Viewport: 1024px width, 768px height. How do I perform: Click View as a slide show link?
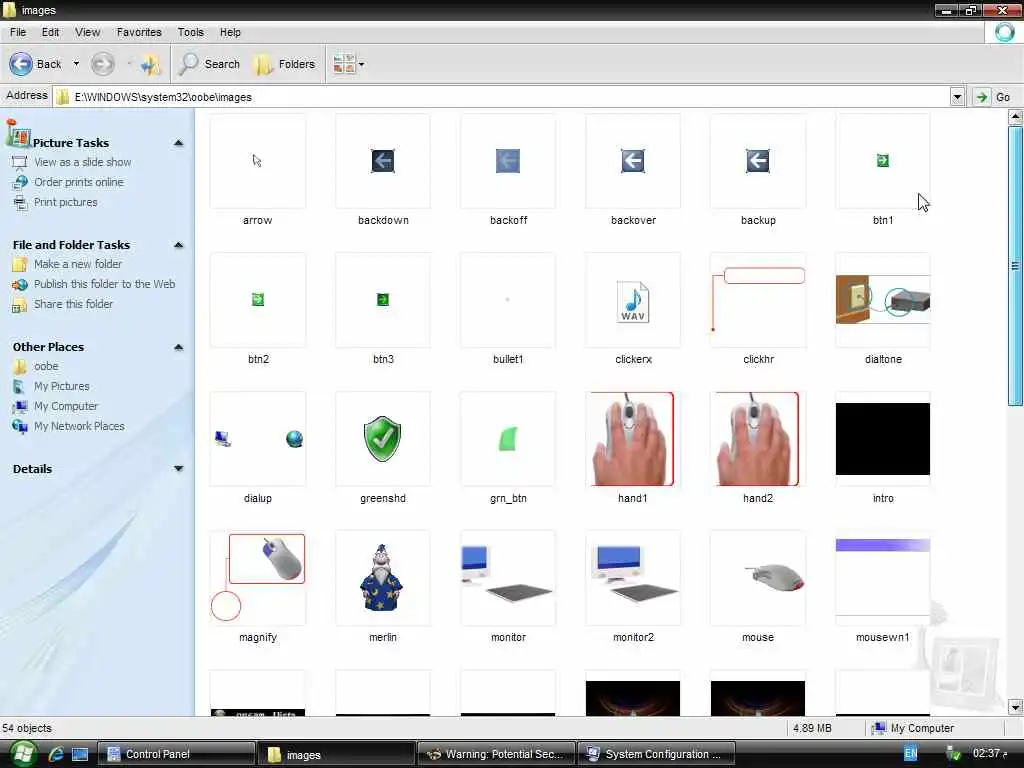[x=82, y=162]
